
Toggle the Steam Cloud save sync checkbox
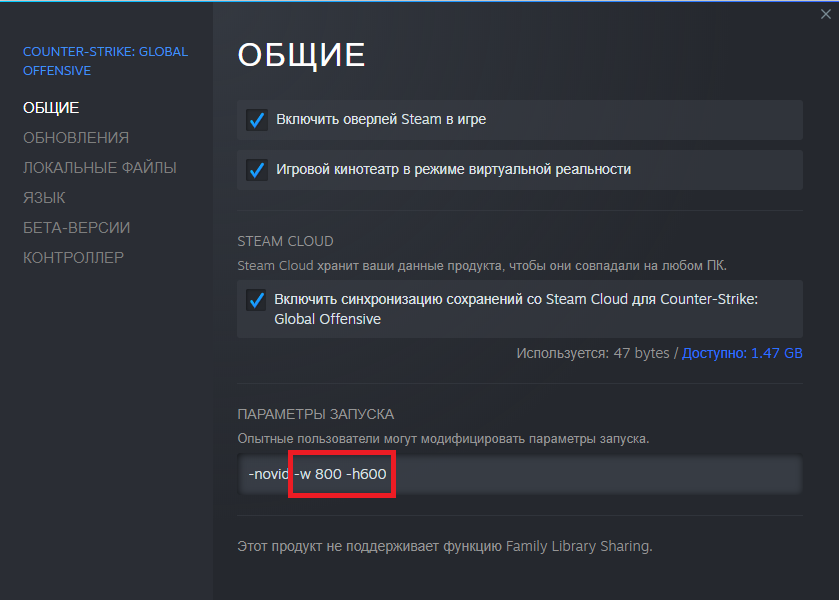click(x=257, y=300)
